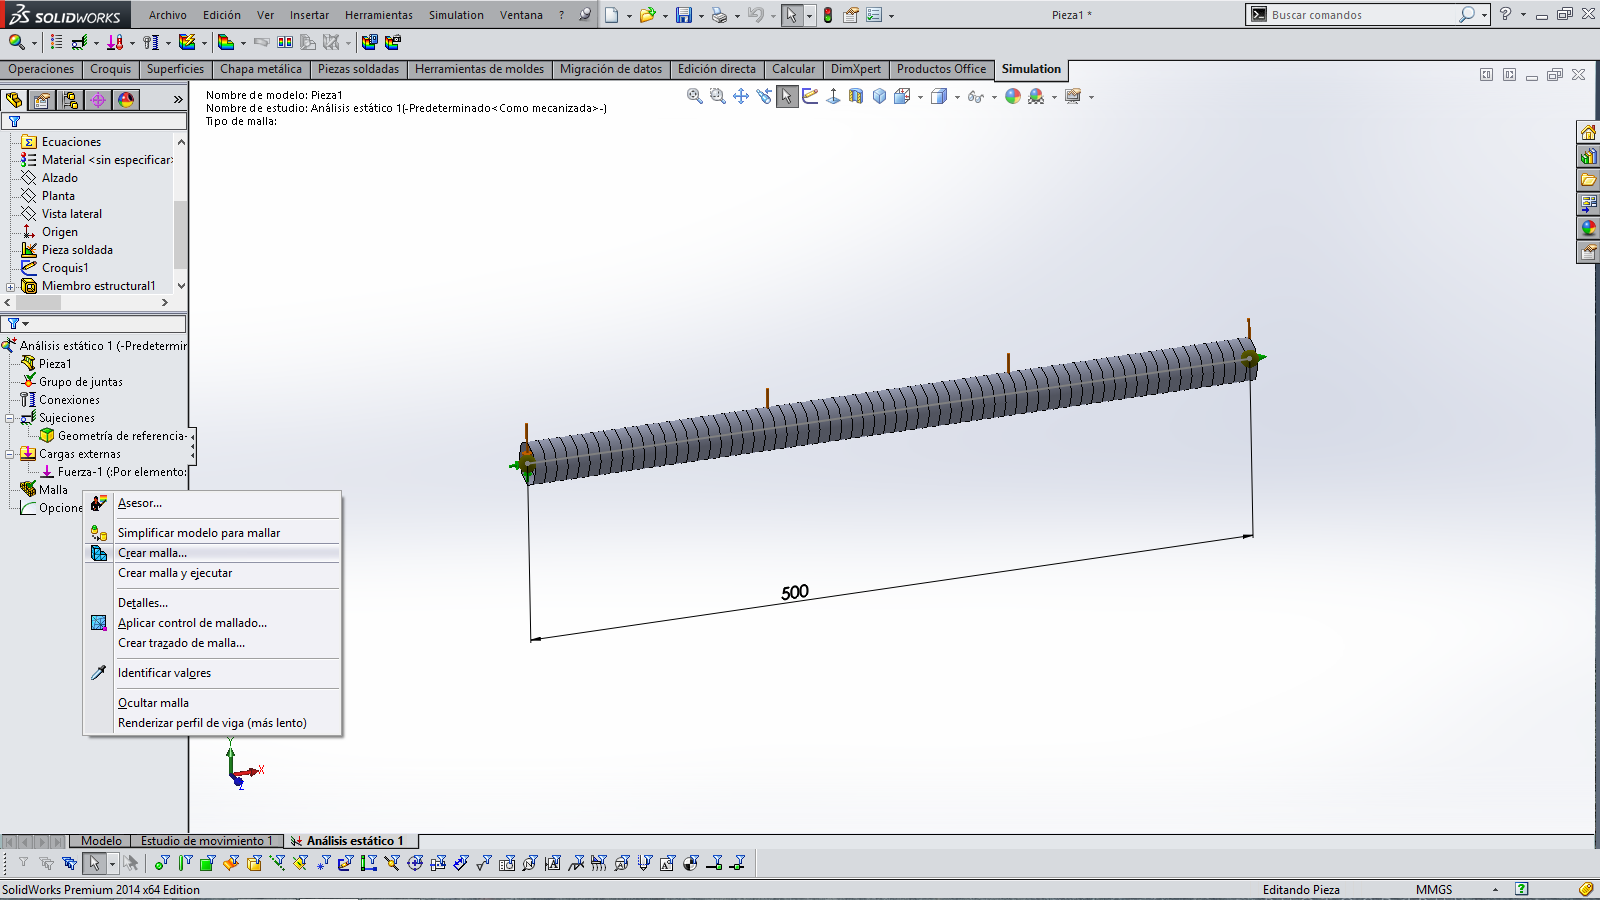Screen dimensions: 1600x900
Task: Open the Simulation menu
Action: (456, 15)
